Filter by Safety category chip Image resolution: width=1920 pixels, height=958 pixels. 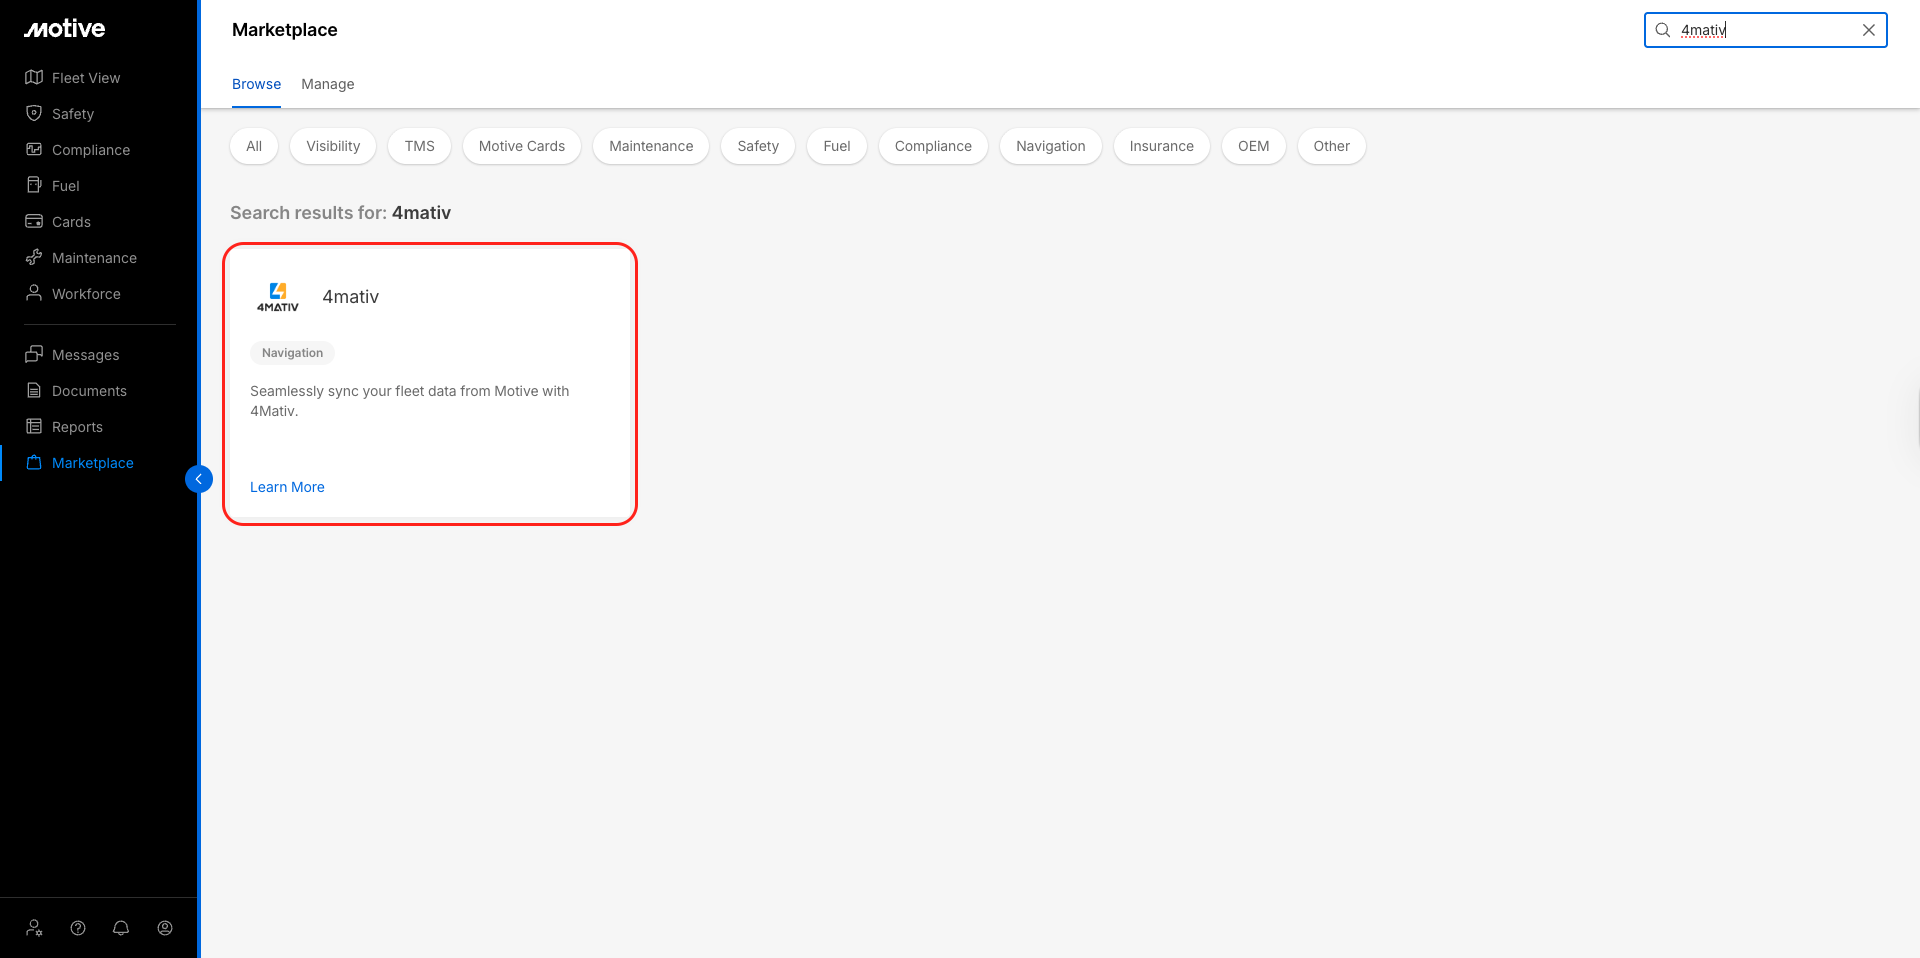click(758, 146)
